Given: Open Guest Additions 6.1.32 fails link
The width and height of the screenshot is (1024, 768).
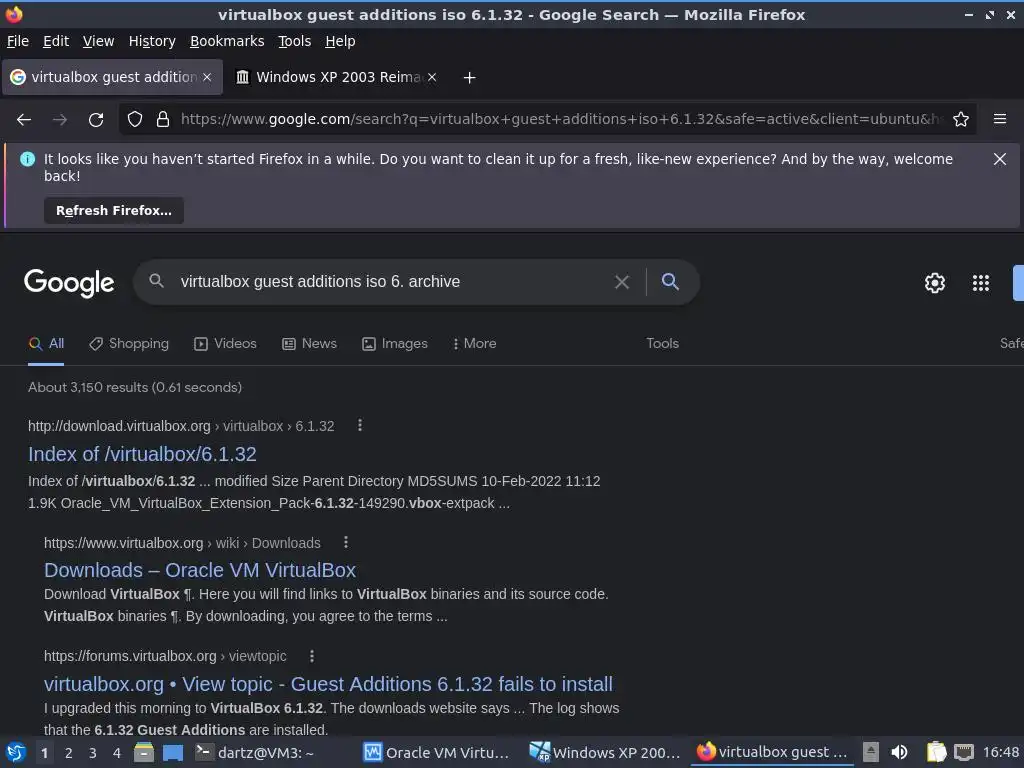Looking at the screenshot, I should point(328,684).
